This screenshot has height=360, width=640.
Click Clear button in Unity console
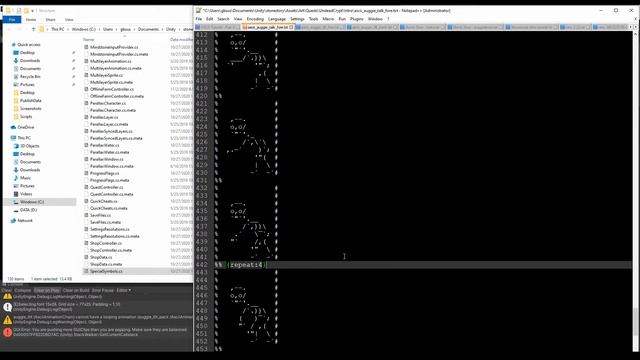[x=7, y=290]
